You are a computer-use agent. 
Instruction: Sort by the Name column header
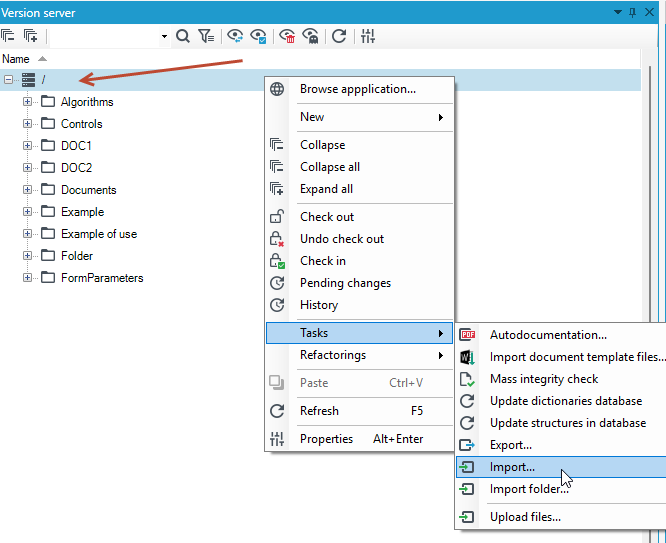pos(16,59)
